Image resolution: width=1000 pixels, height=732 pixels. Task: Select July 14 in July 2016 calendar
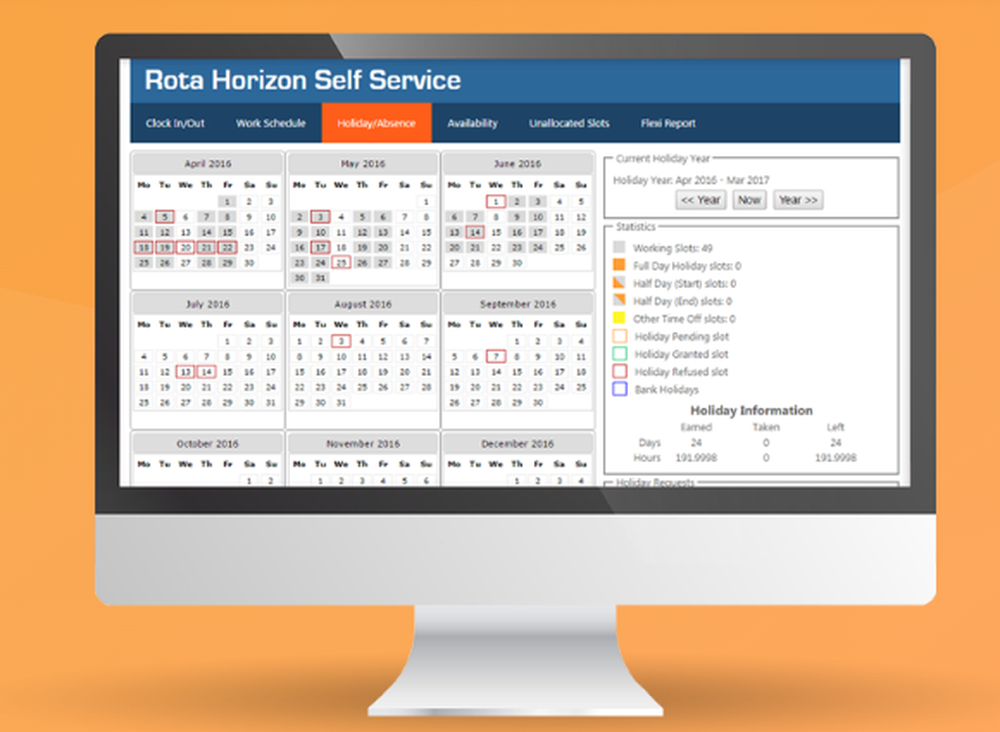click(206, 372)
